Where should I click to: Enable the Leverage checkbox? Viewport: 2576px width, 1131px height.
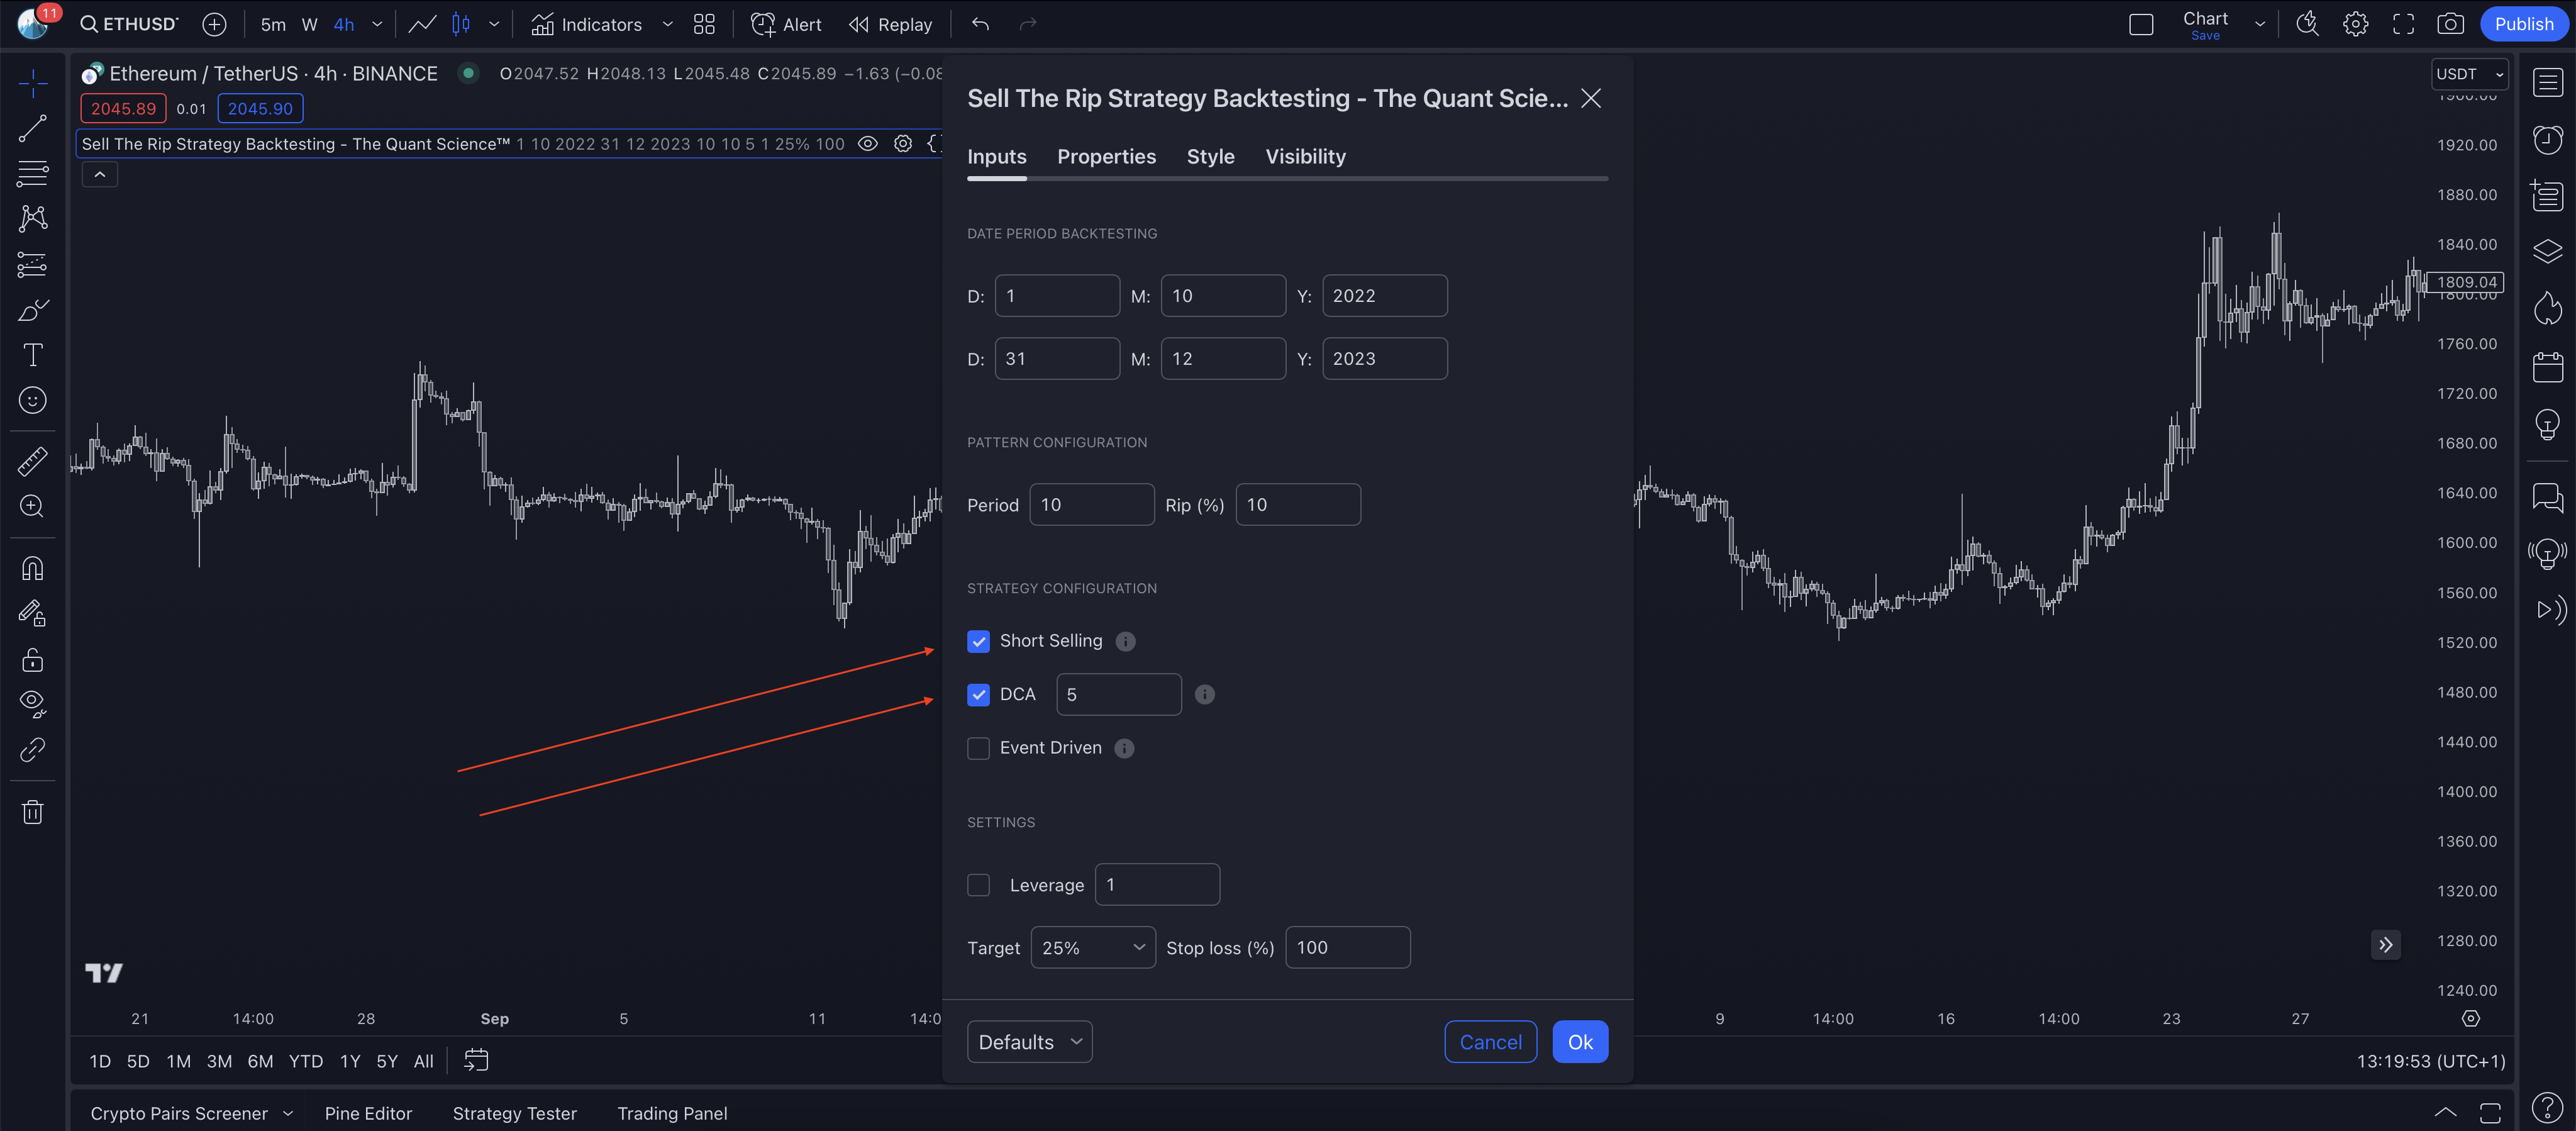pyautogui.click(x=978, y=885)
